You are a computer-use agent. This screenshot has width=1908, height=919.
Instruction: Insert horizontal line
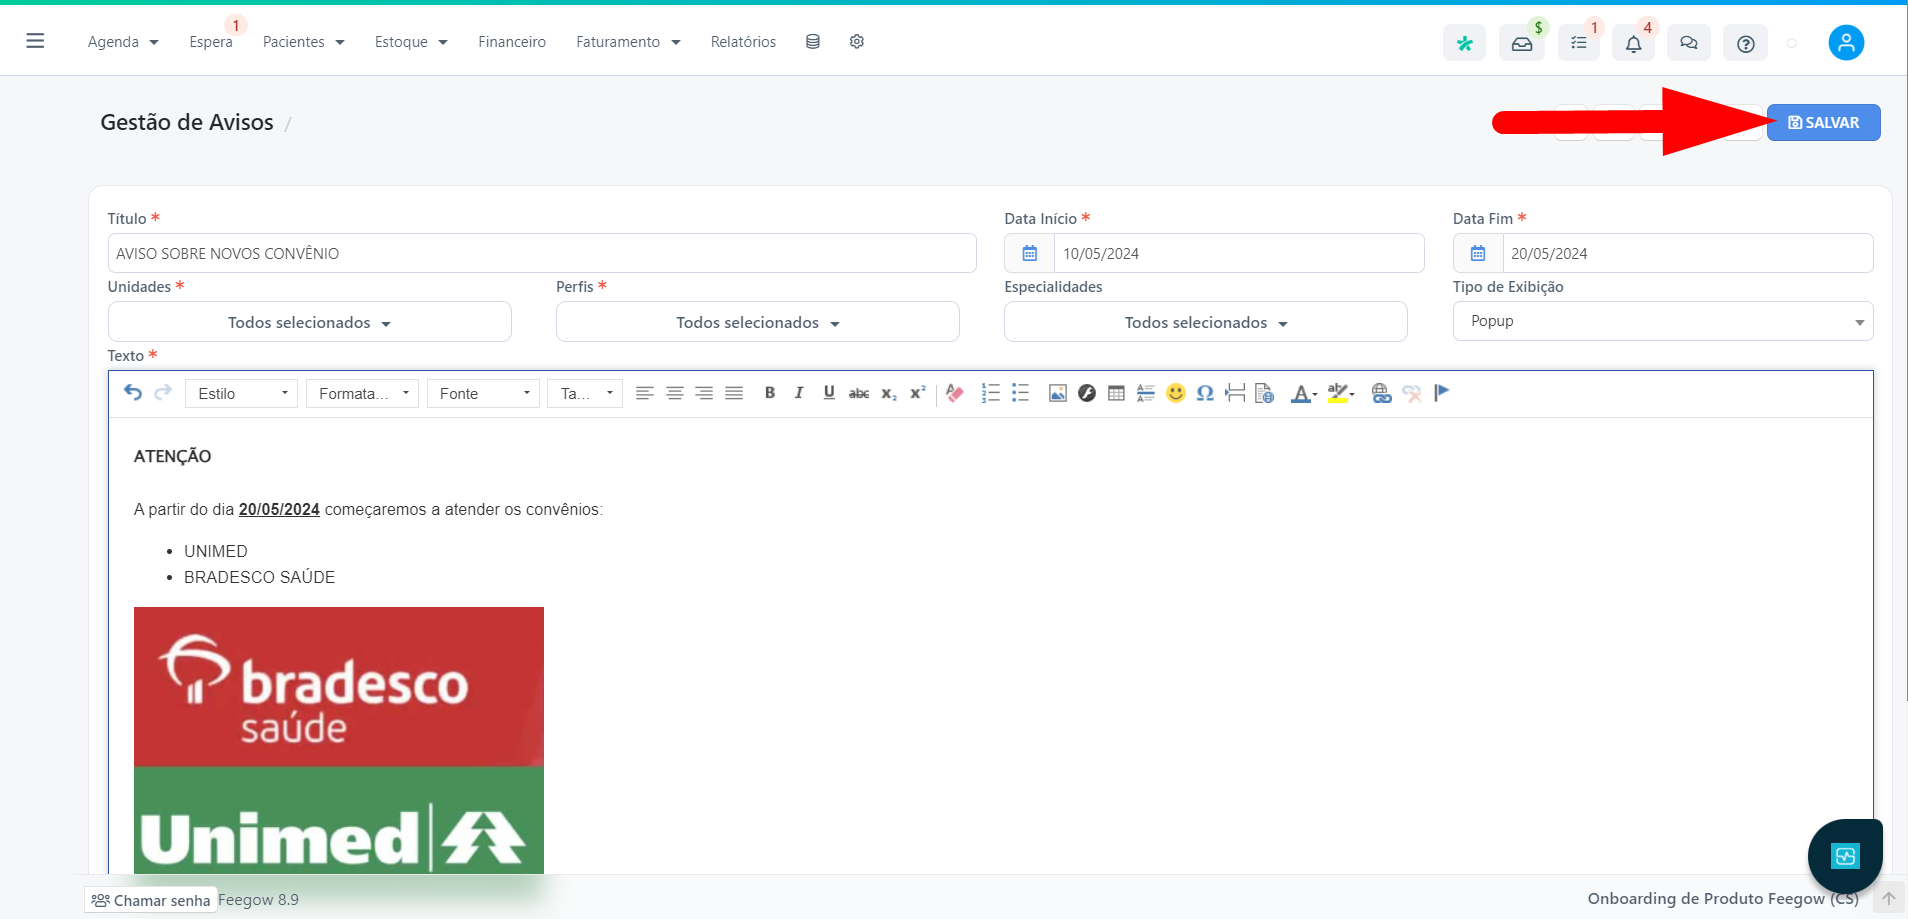pyautogui.click(x=1146, y=393)
